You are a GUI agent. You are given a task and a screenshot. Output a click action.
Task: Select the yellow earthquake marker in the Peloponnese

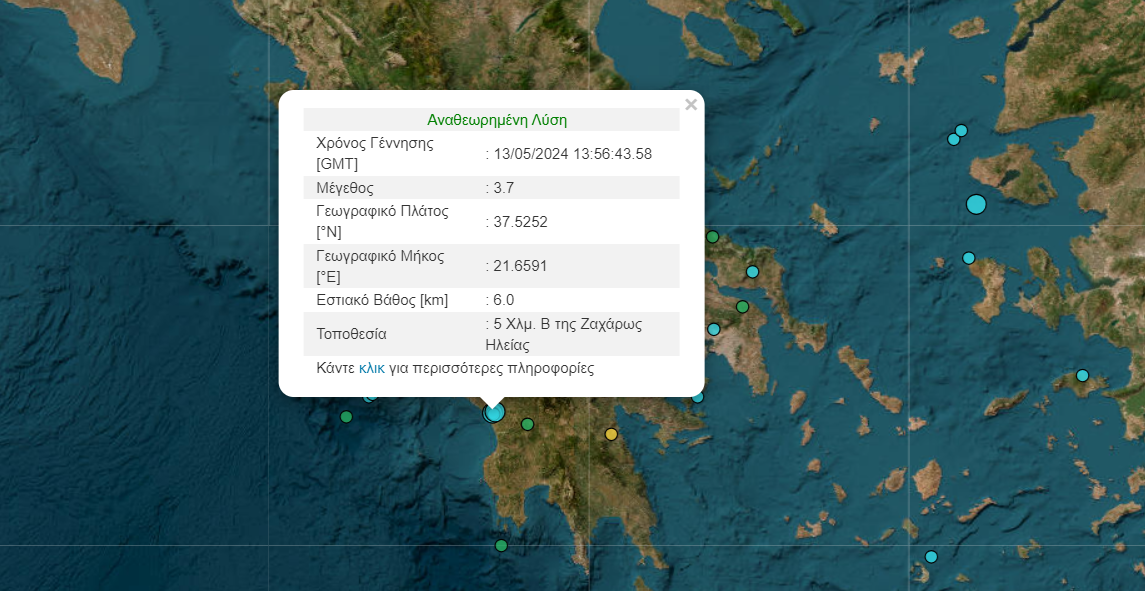(x=611, y=435)
